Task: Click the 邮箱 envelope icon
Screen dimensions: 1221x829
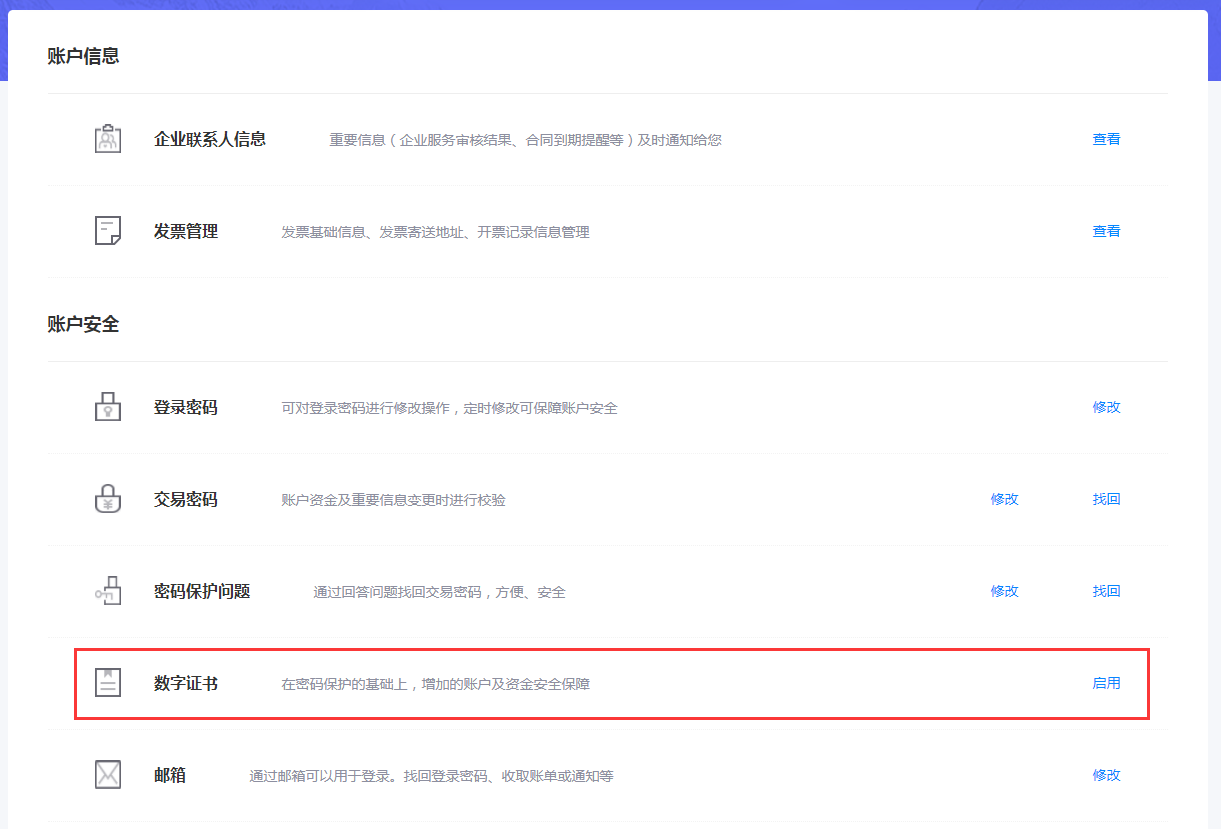Action: click(x=108, y=774)
